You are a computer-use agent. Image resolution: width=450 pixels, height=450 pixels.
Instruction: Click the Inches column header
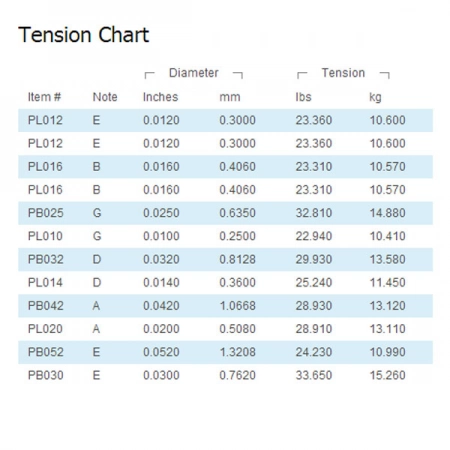pos(160,97)
